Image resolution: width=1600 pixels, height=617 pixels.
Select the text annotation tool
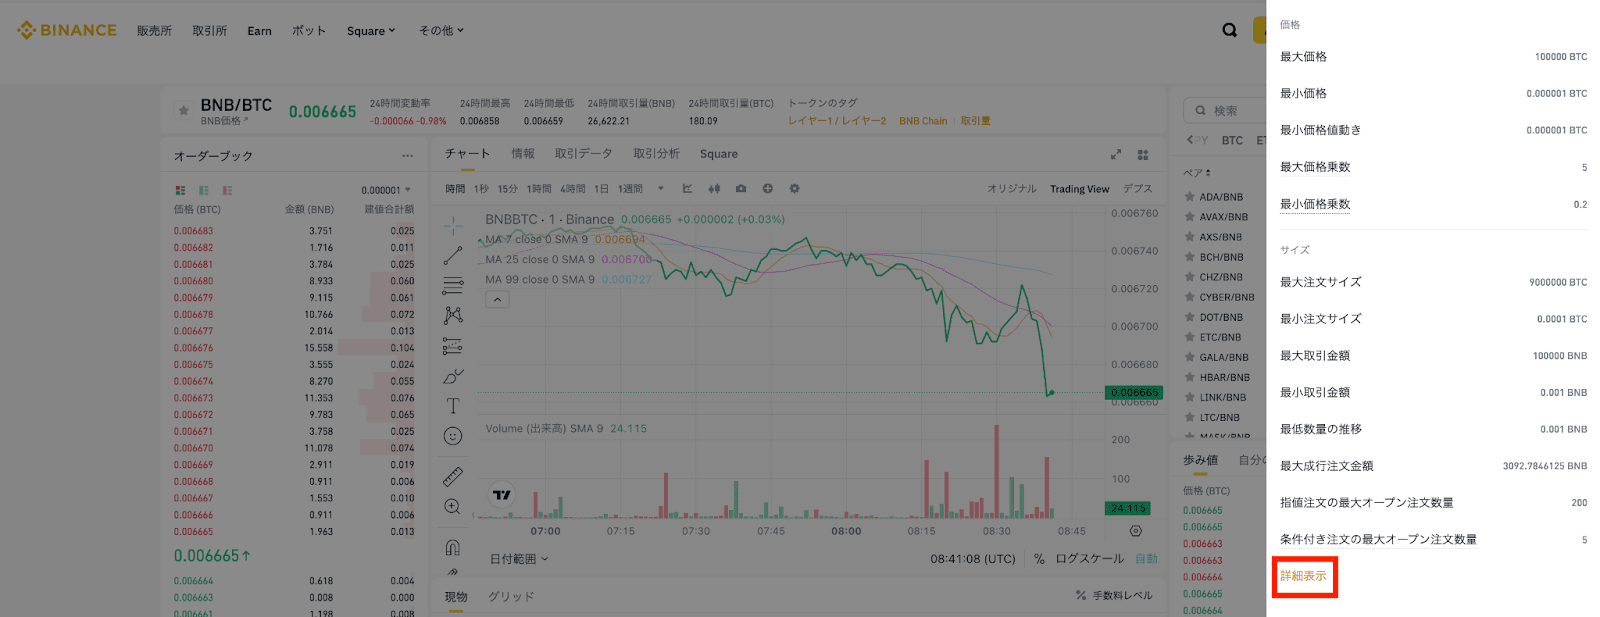click(453, 406)
